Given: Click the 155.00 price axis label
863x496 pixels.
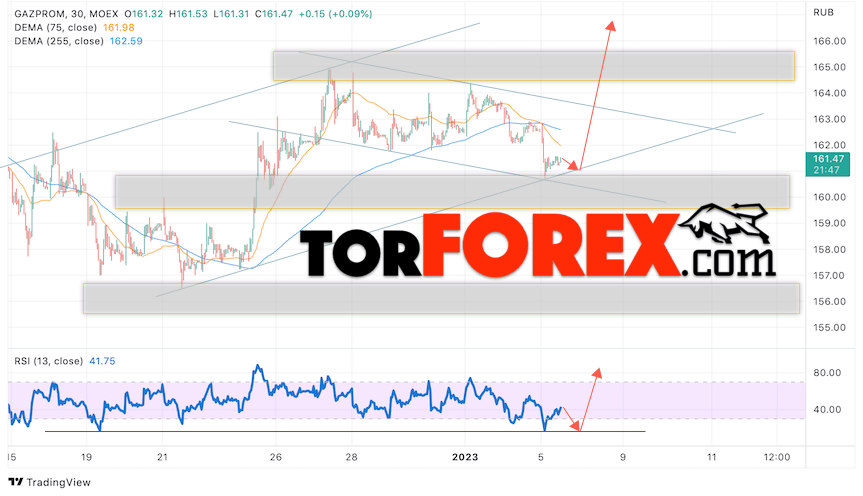Looking at the screenshot, I should coord(829,328).
